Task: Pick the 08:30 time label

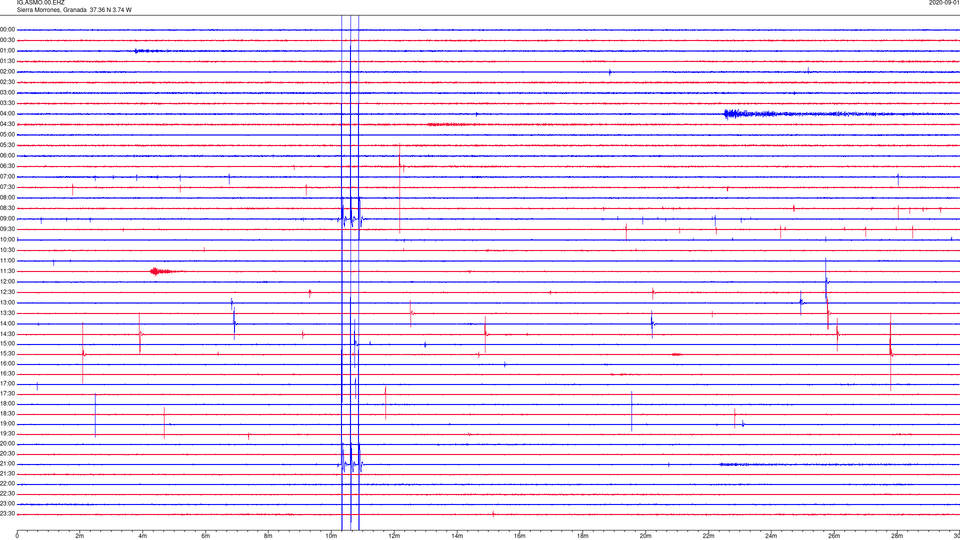Action: coord(7,208)
